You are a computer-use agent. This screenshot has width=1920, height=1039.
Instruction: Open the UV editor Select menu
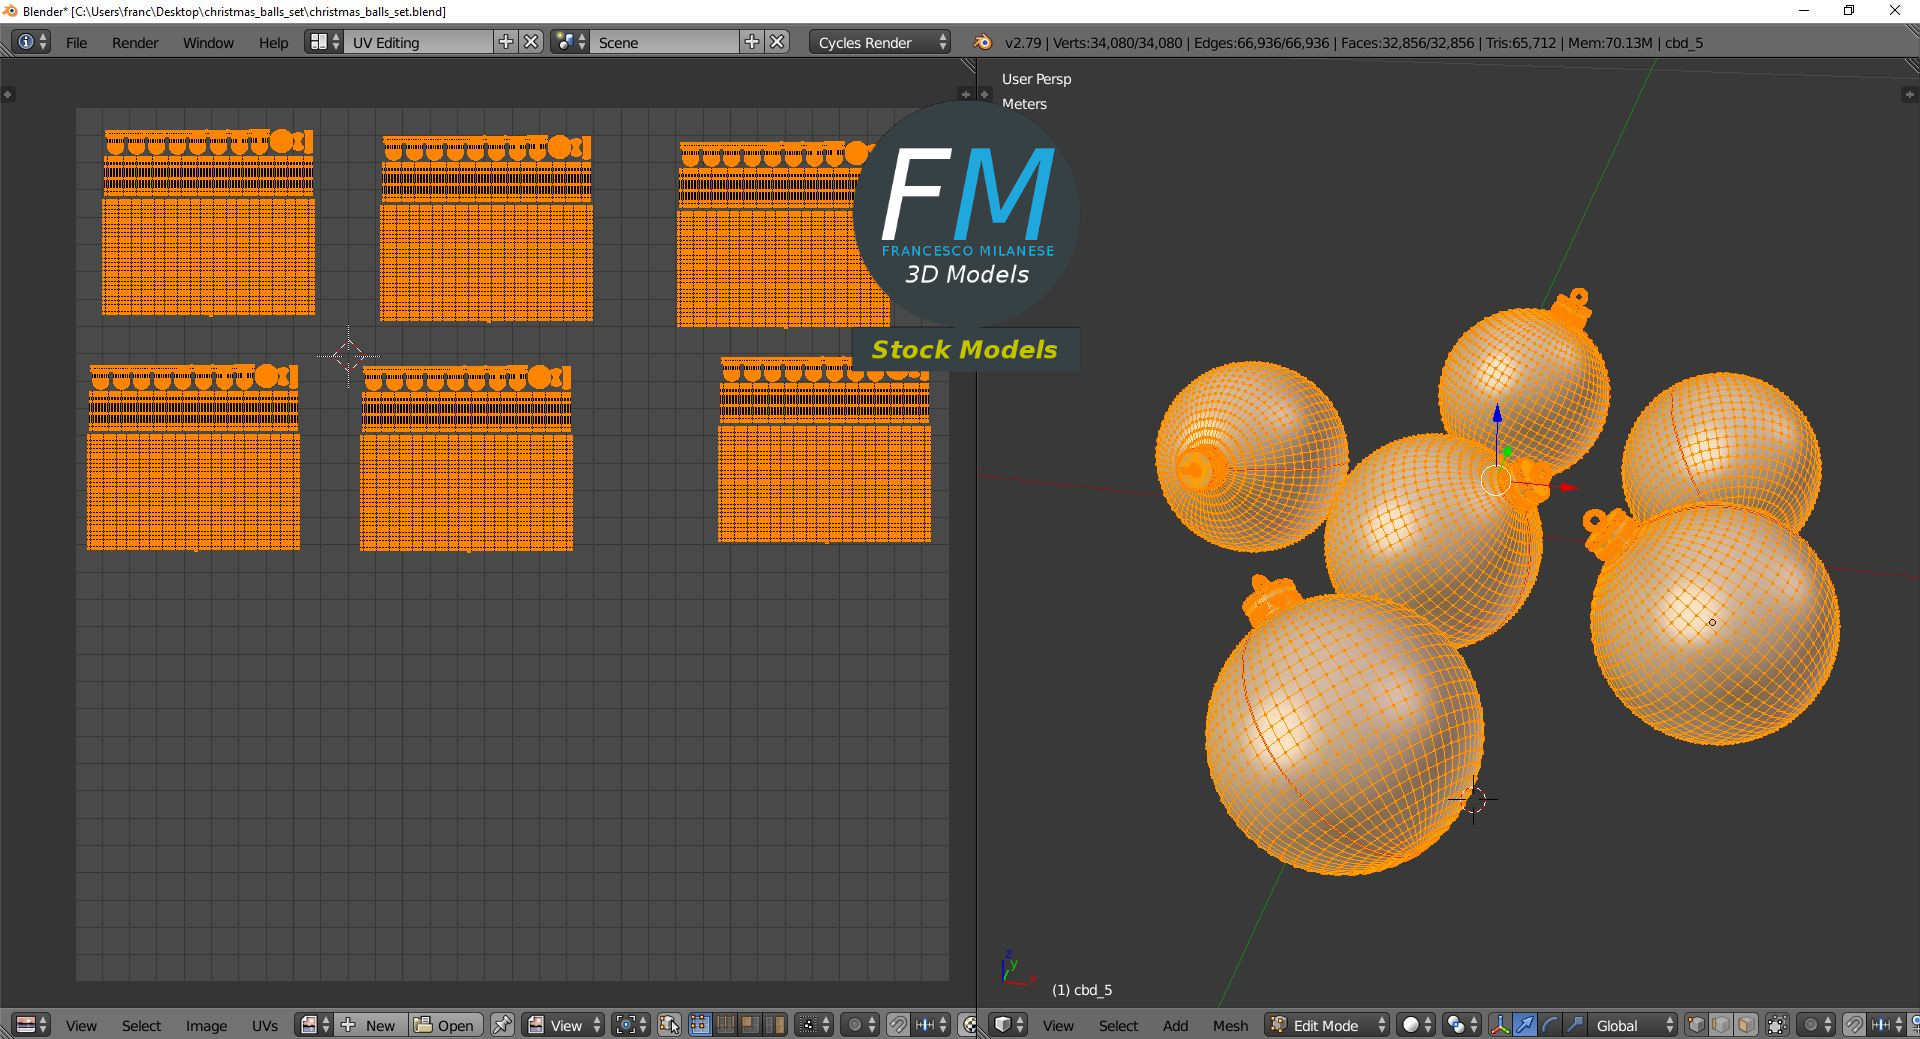click(141, 1026)
